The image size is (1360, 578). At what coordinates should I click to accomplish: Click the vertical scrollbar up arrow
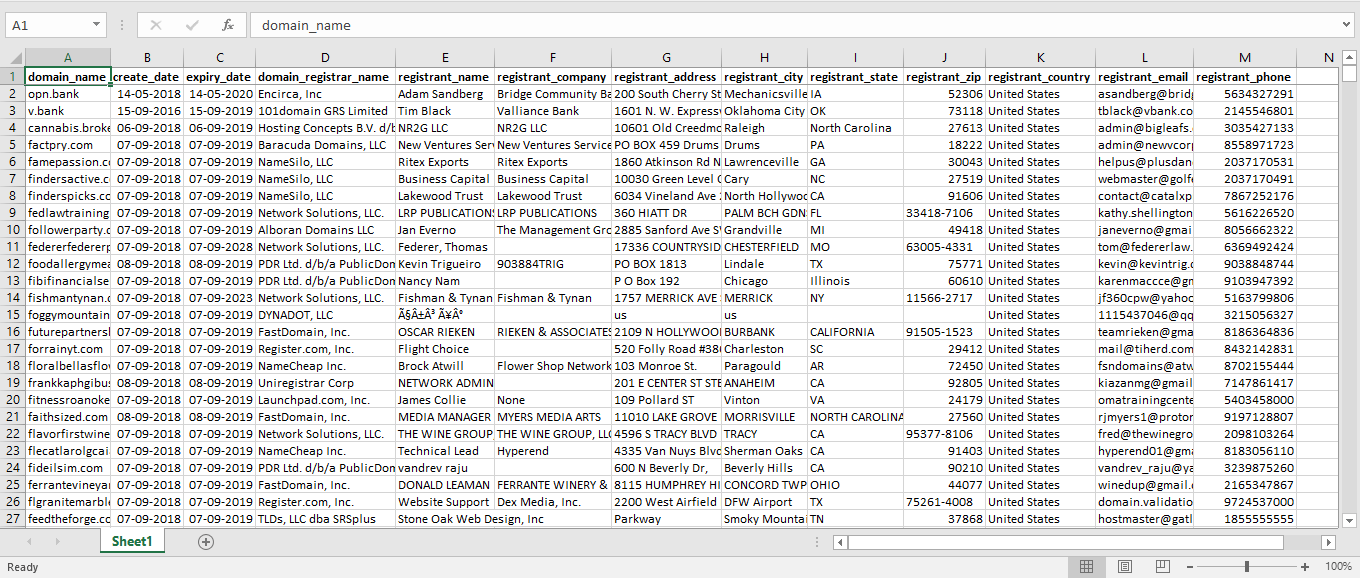click(1349, 58)
